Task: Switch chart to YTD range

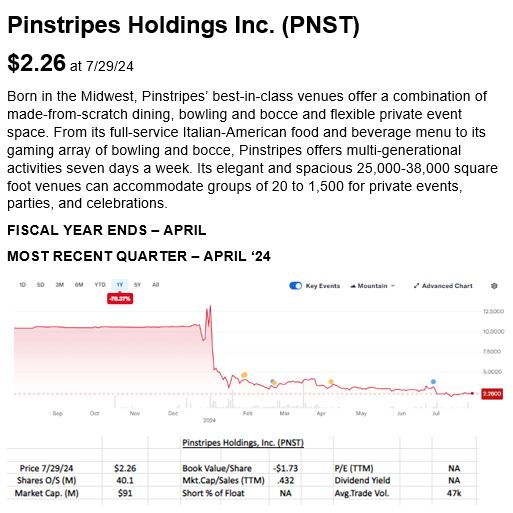Action: click(100, 285)
